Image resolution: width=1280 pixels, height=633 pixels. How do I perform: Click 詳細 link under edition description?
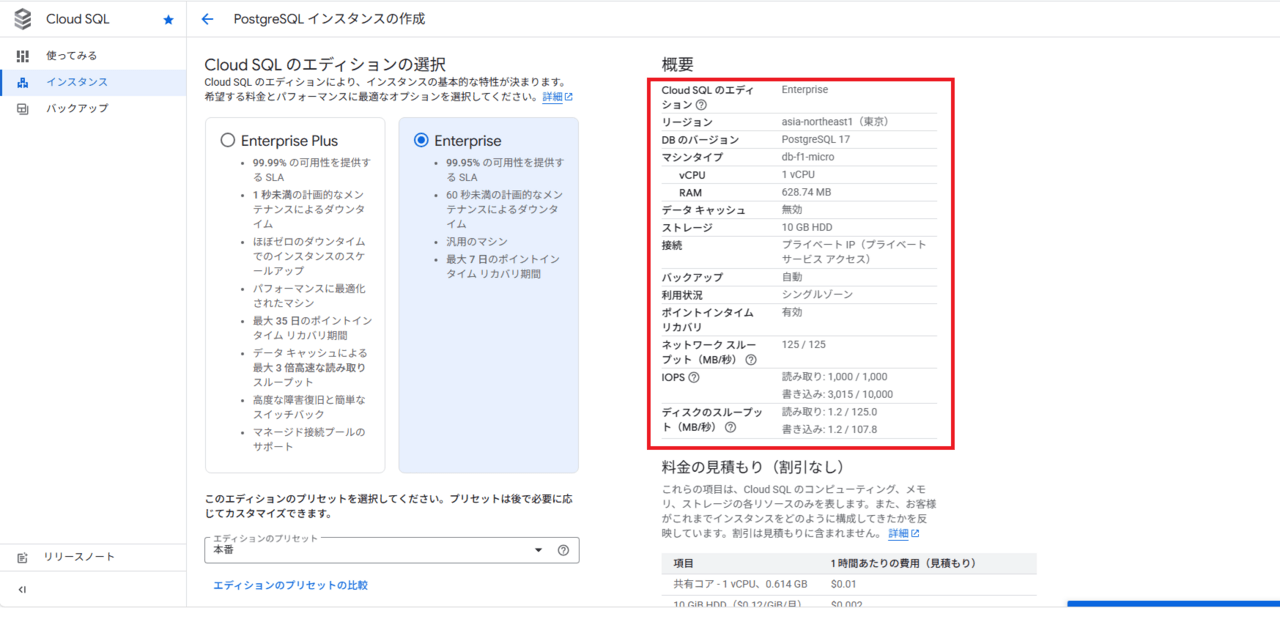[557, 97]
